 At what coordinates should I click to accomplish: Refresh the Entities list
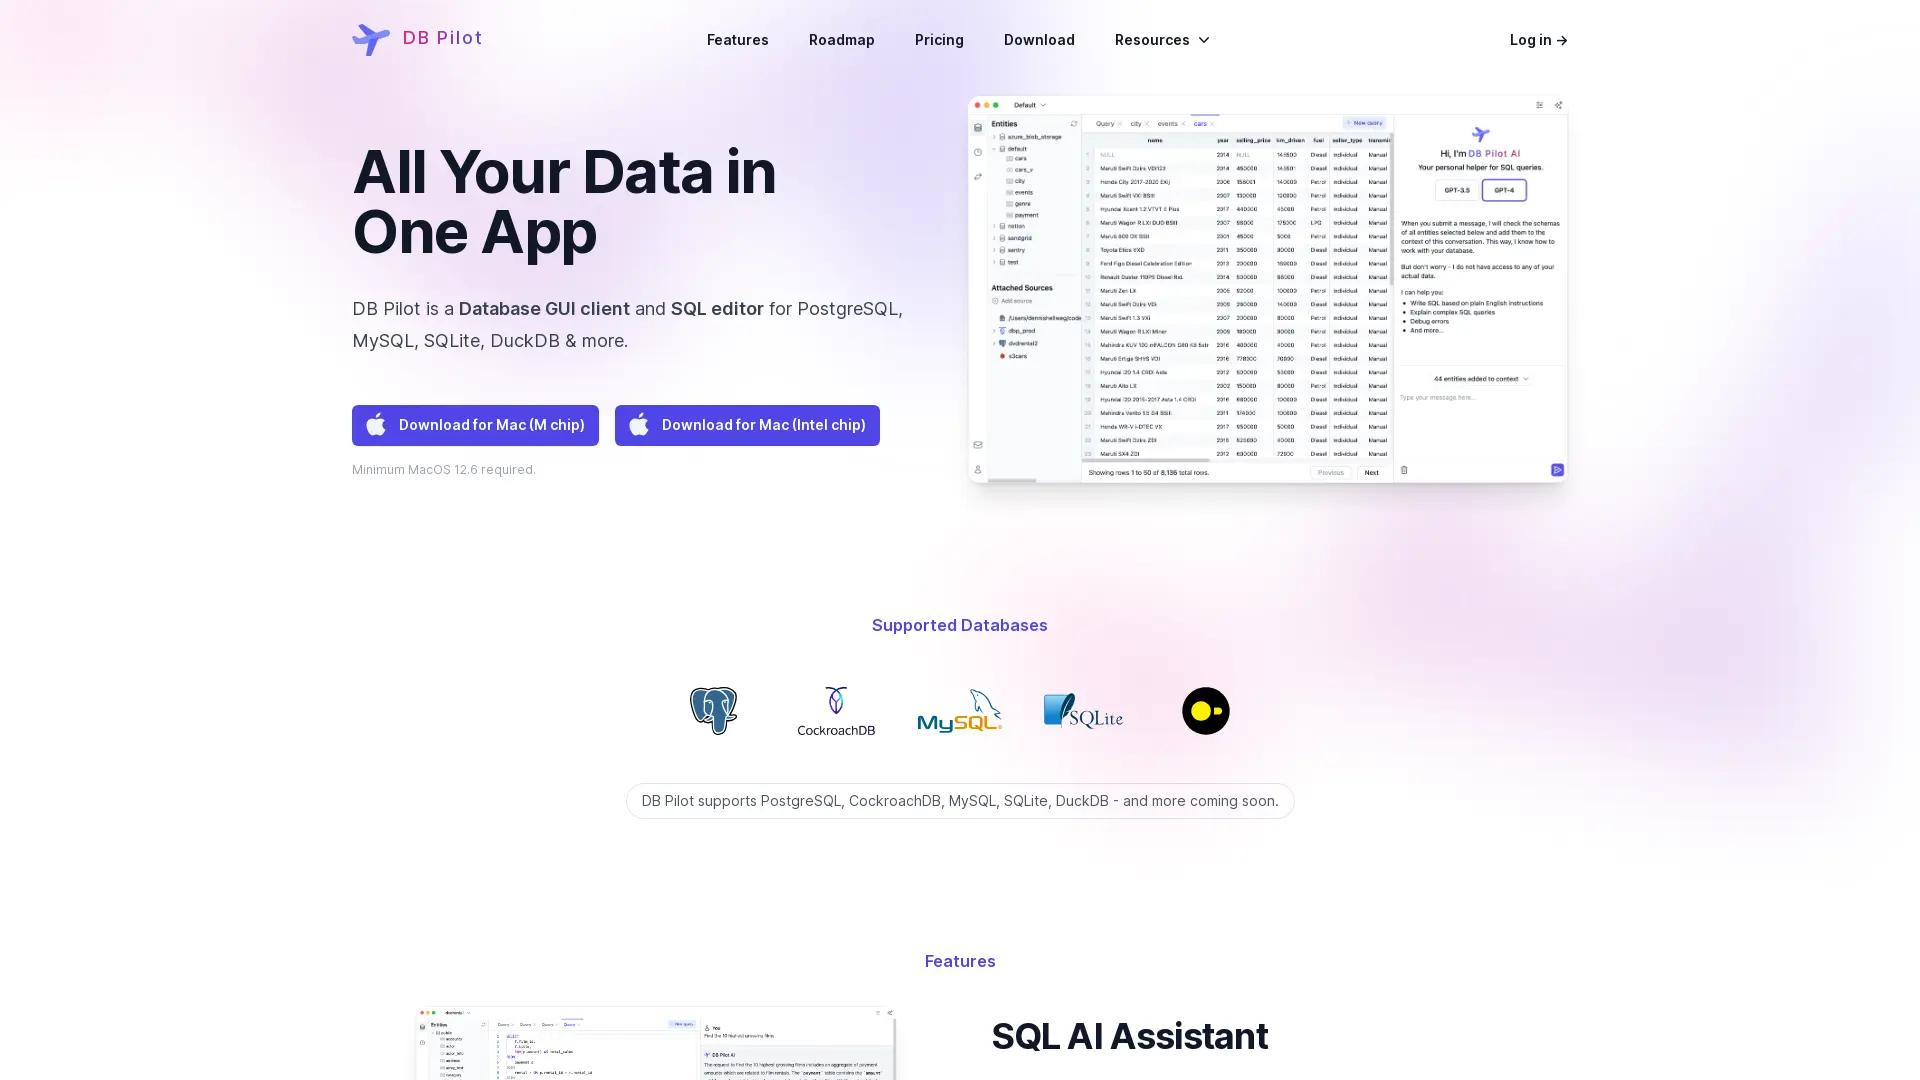(1074, 122)
